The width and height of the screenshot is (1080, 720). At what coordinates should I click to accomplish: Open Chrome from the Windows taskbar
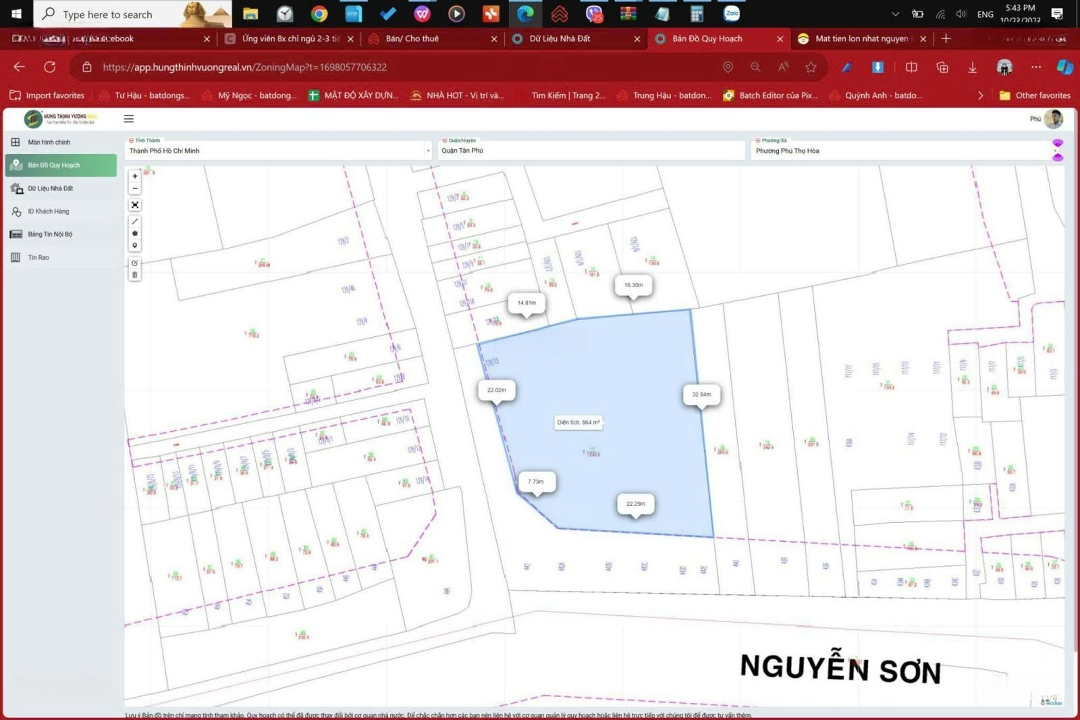319,14
